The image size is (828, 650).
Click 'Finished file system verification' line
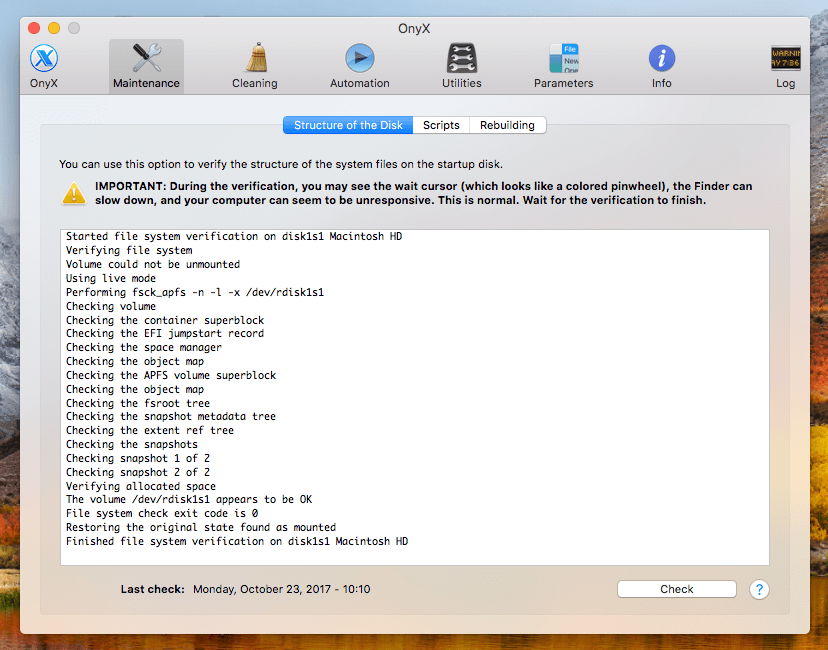(x=237, y=541)
